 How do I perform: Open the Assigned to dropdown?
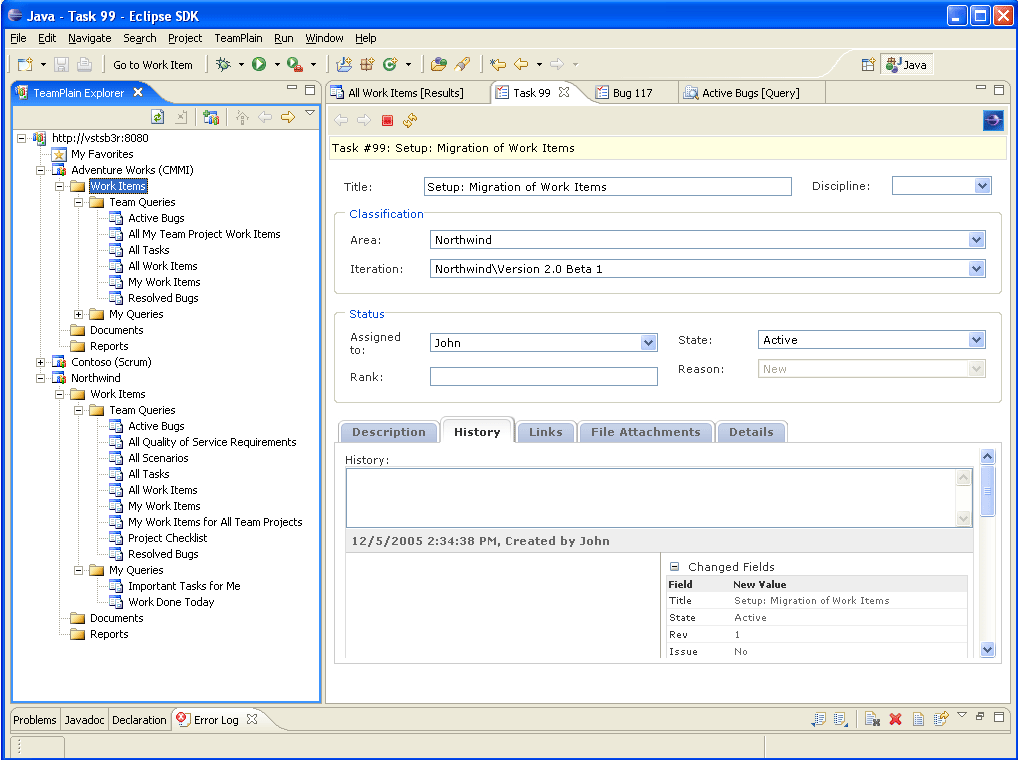(x=648, y=343)
